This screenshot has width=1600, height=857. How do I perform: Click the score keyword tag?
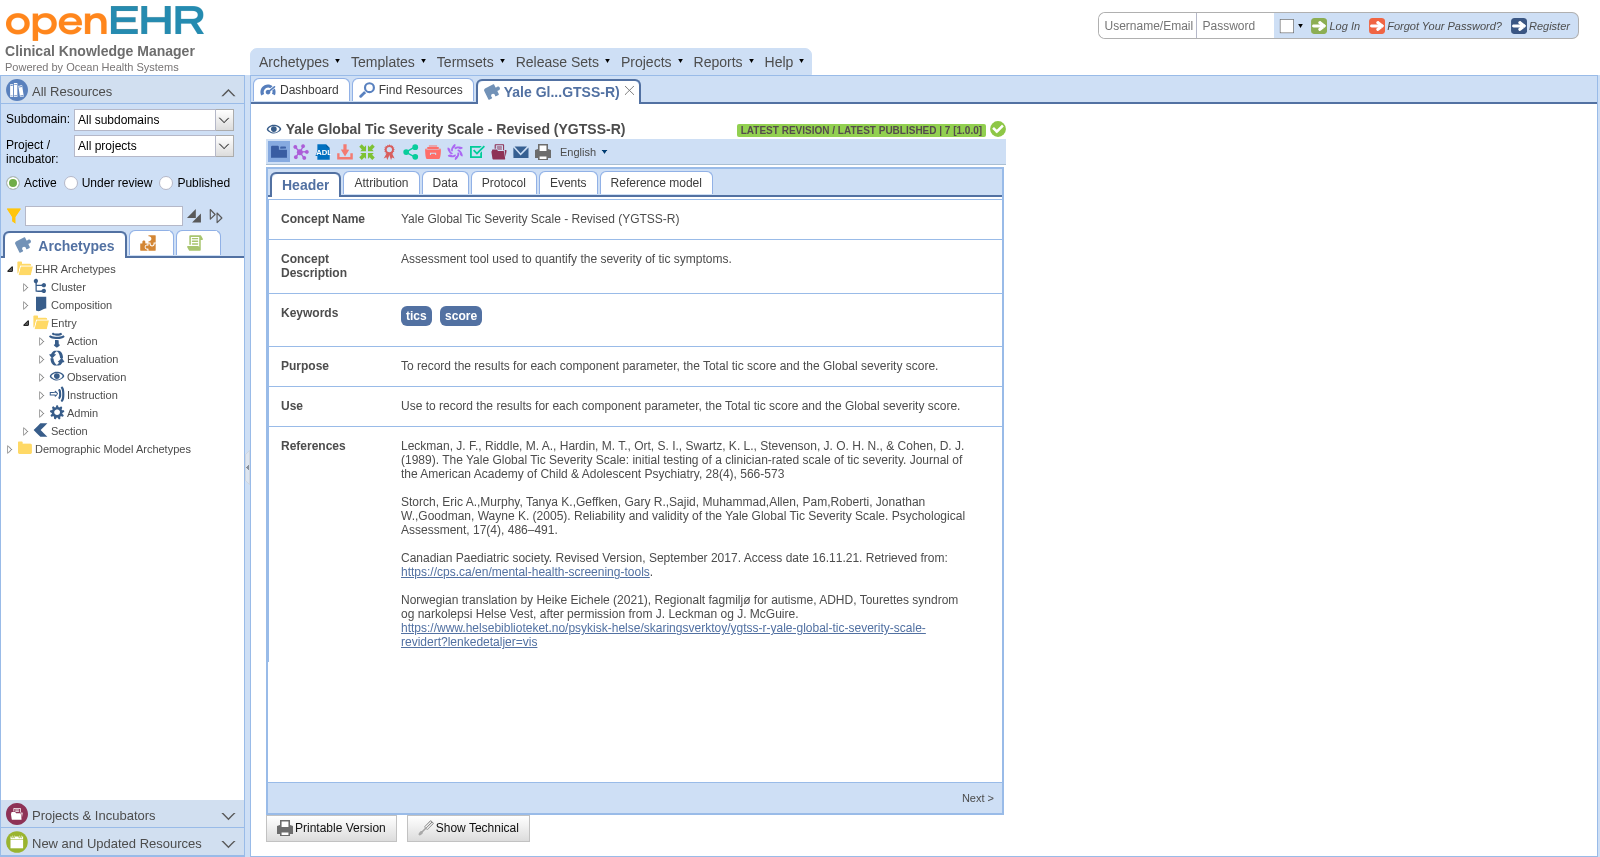tap(461, 316)
